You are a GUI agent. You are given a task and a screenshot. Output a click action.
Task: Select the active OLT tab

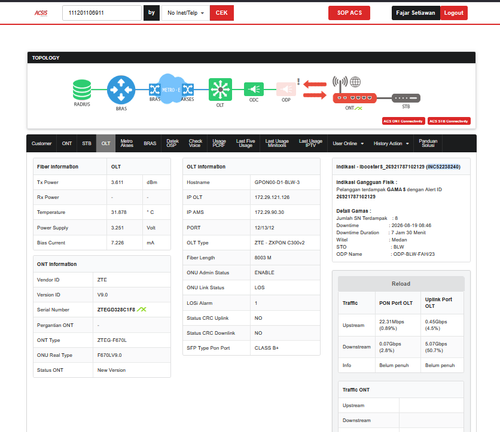point(106,143)
